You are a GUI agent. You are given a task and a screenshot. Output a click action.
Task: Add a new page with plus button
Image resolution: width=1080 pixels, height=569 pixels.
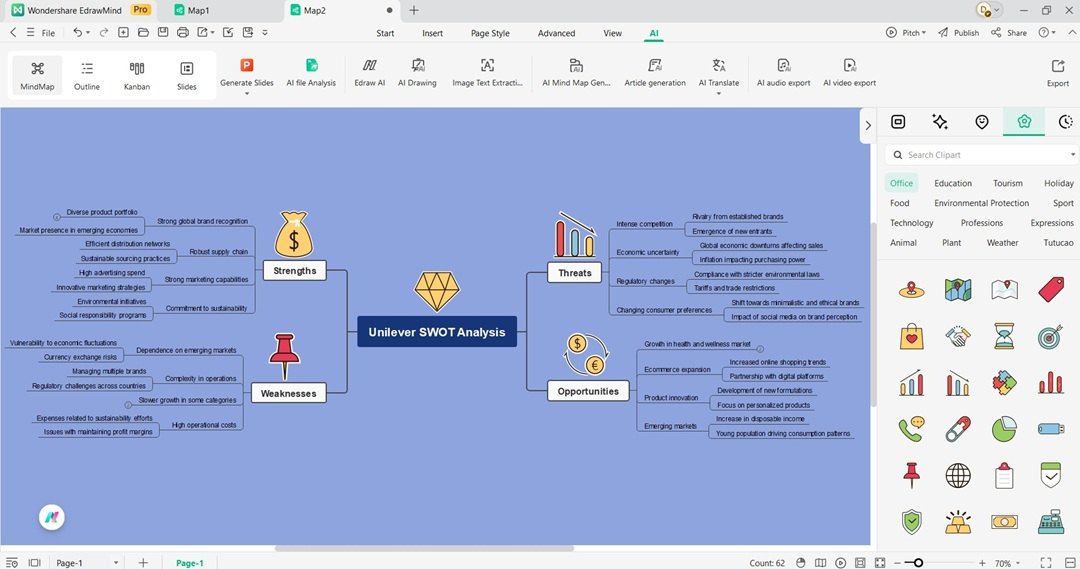pyautogui.click(x=143, y=563)
